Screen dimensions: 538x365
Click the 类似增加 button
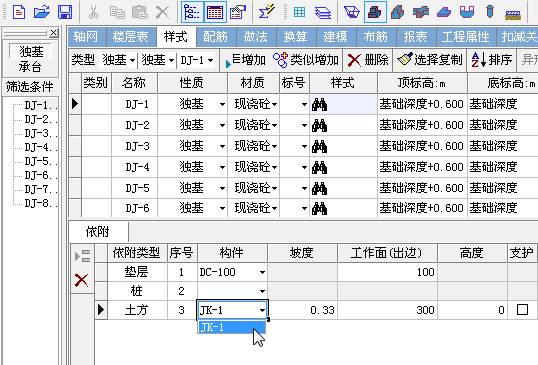(x=306, y=60)
